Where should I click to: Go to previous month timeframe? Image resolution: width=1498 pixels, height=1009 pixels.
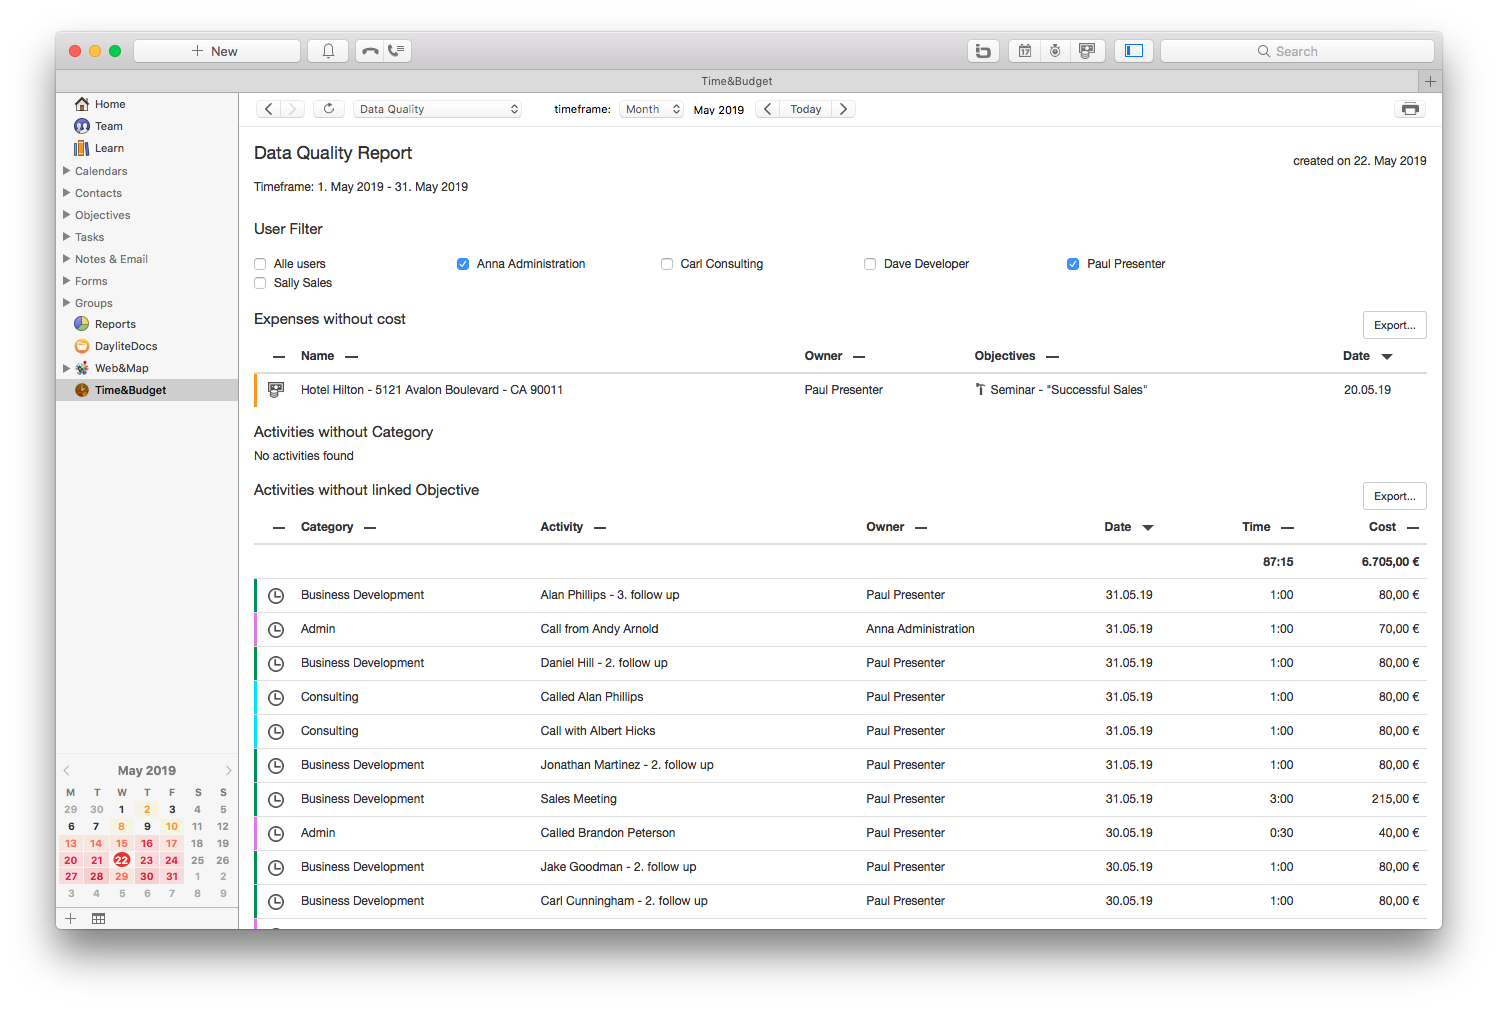[x=767, y=109]
